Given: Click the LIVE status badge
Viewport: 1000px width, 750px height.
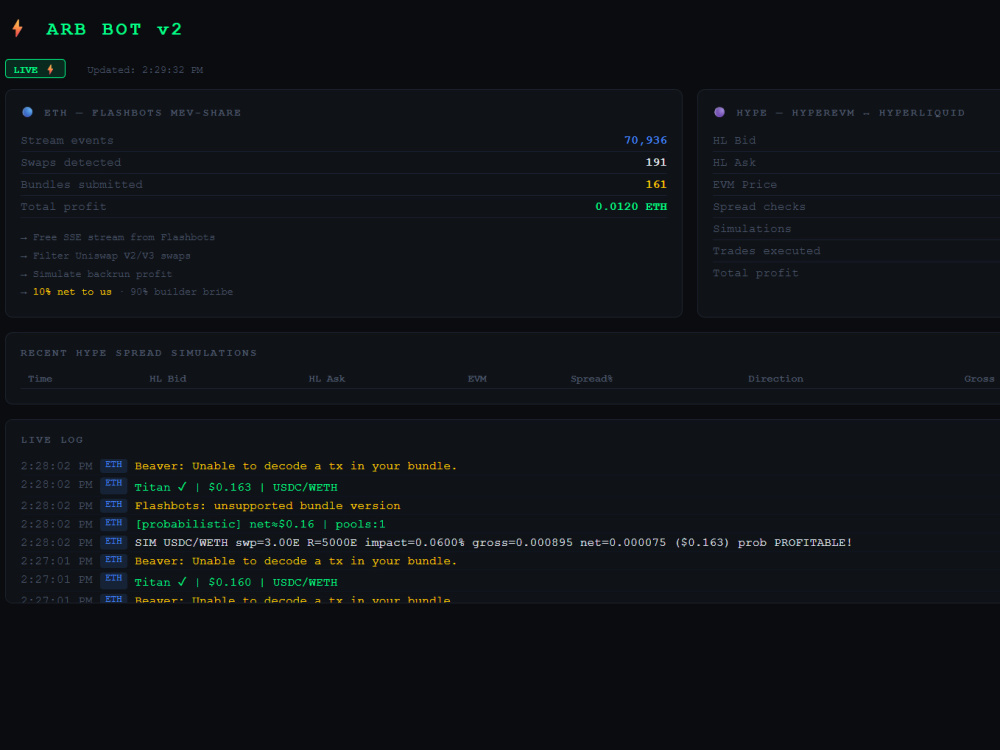Looking at the screenshot, I should 35,69.
